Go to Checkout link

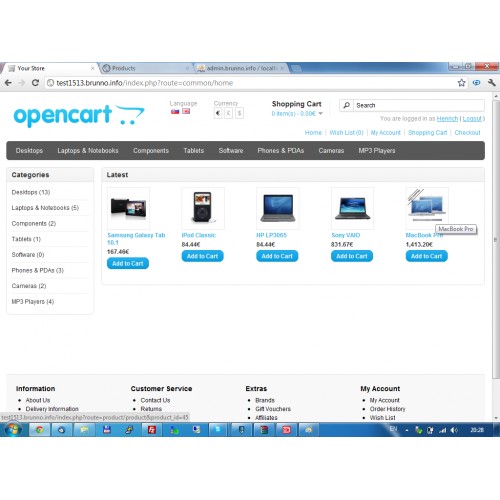click(x=467, y=133)
